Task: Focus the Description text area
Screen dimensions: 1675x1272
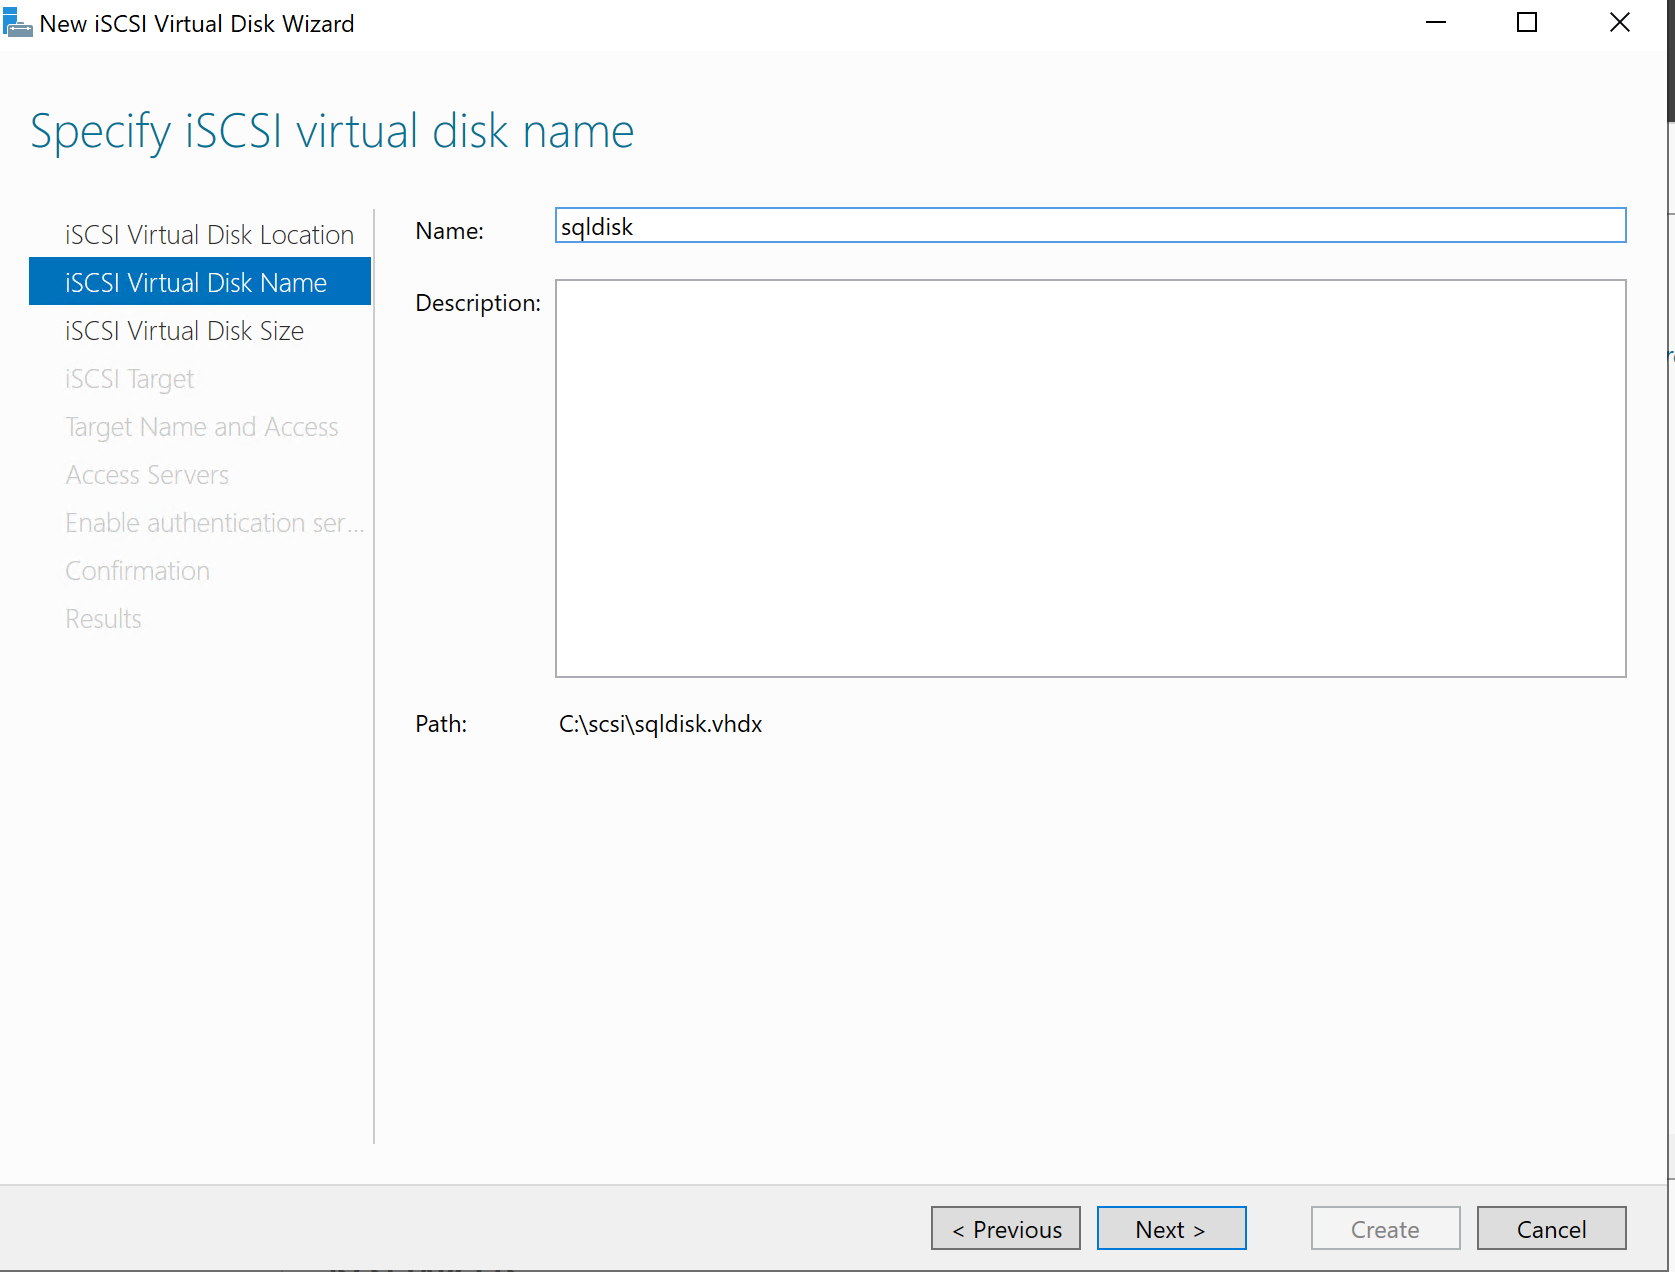Action: tap(1090, 478)
